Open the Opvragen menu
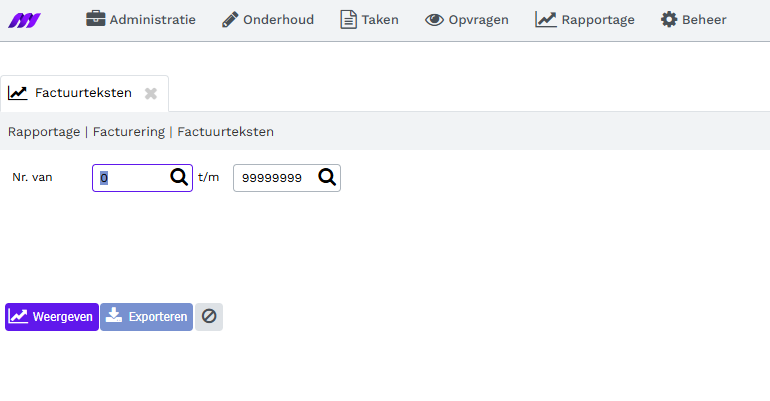 (467, 20)
